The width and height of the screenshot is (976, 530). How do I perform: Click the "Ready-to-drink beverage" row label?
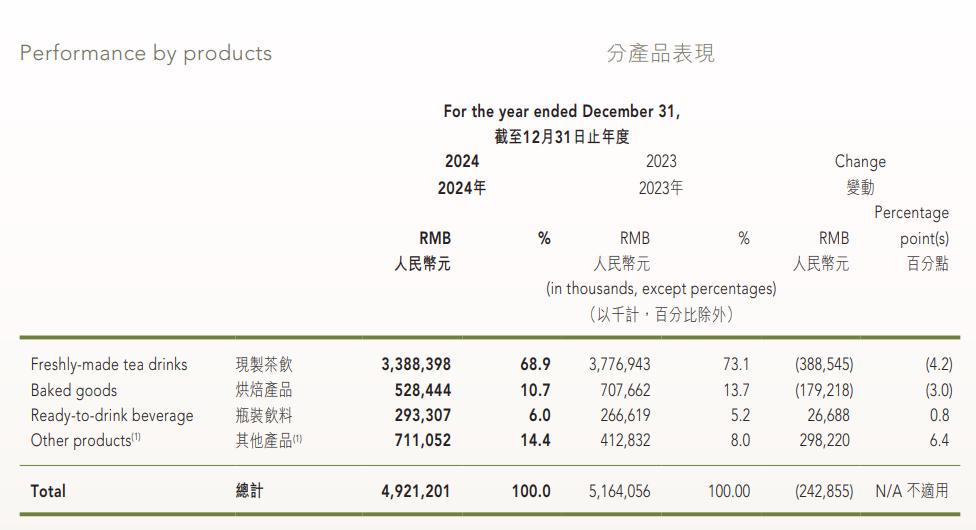pyautogui.click(x=112, y=415)
